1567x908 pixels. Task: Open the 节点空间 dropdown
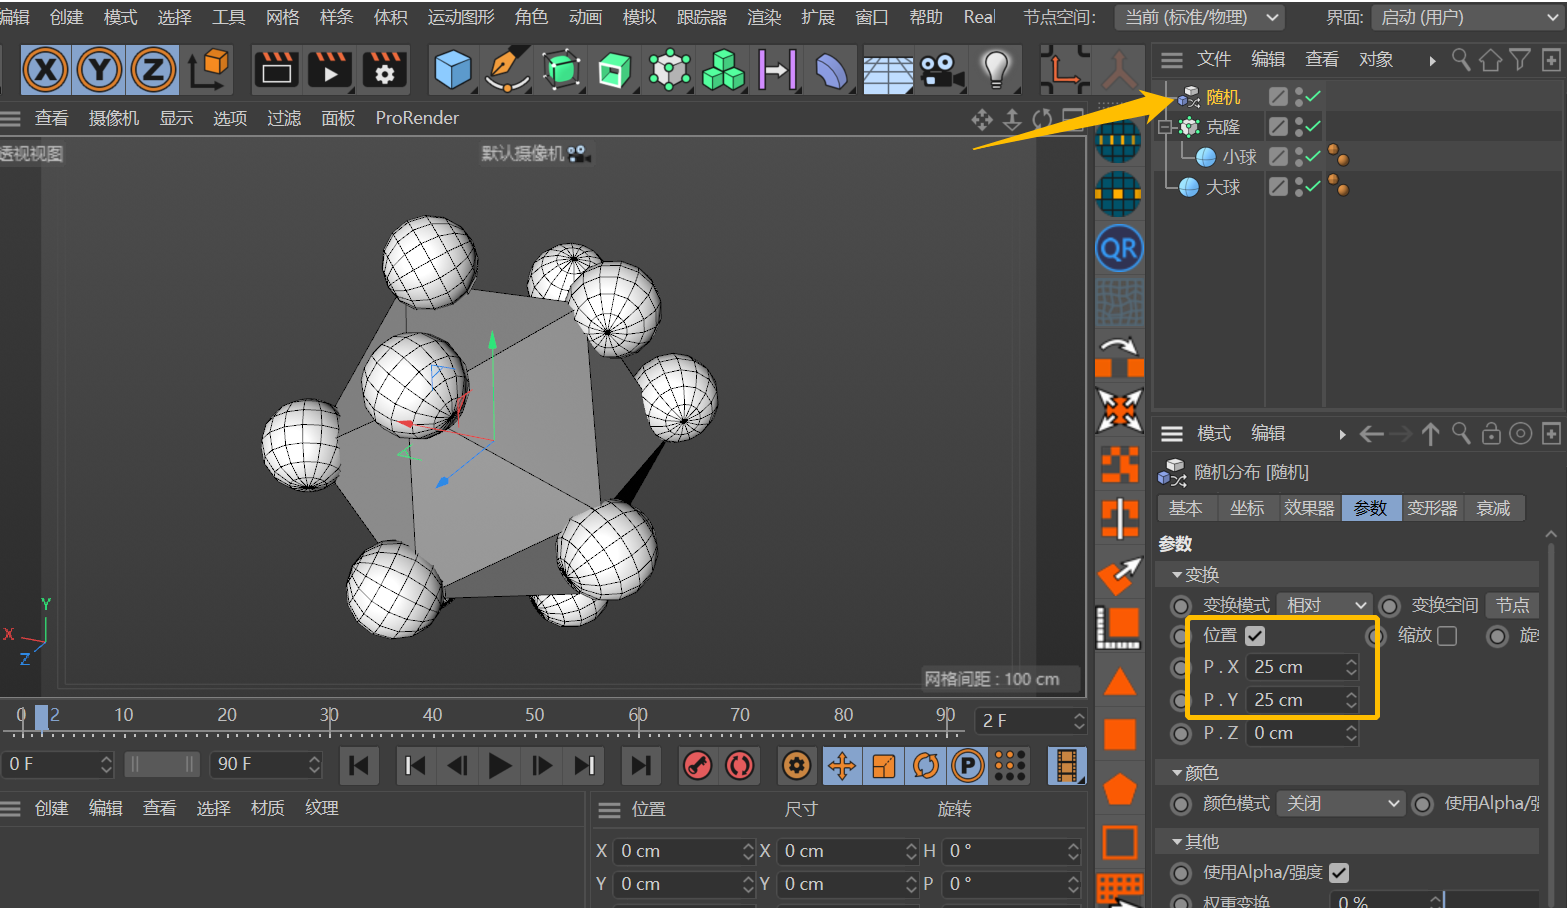[x=1200, y=18]
